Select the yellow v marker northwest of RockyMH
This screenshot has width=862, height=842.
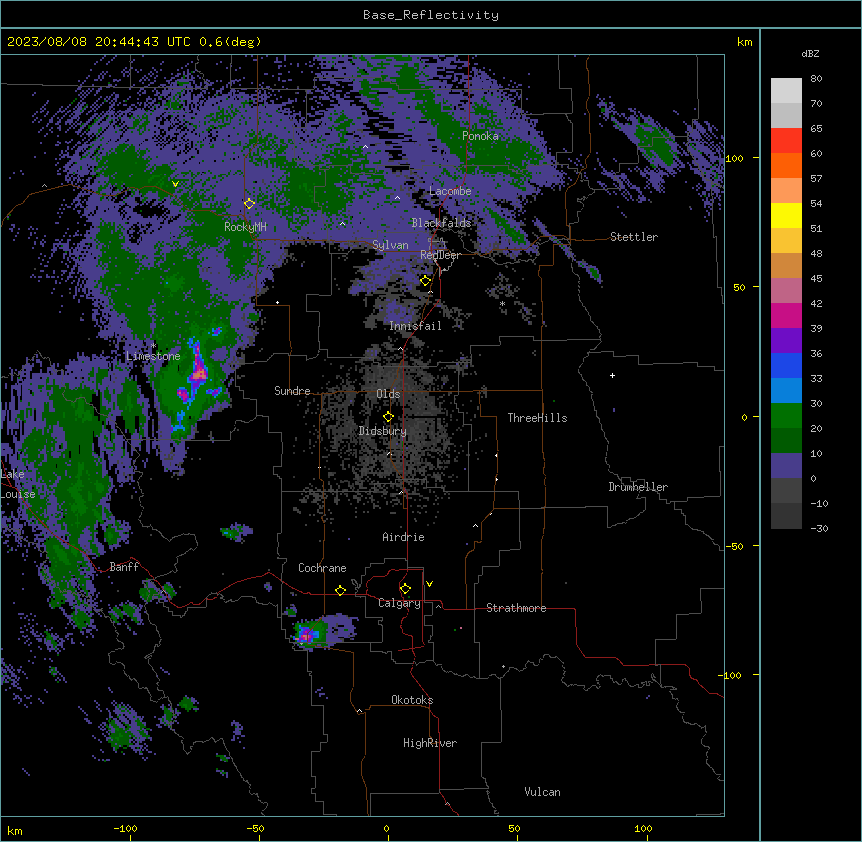pos(175,184)
